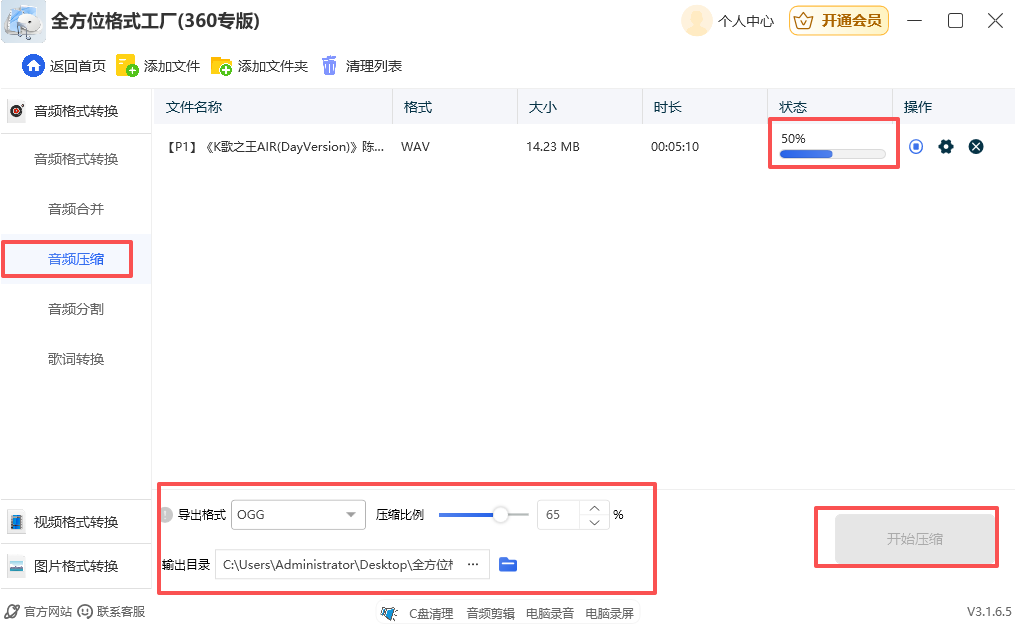The image size is (1018, 633).
Task: Open settings gear for the WAV file
Action: 946,147
